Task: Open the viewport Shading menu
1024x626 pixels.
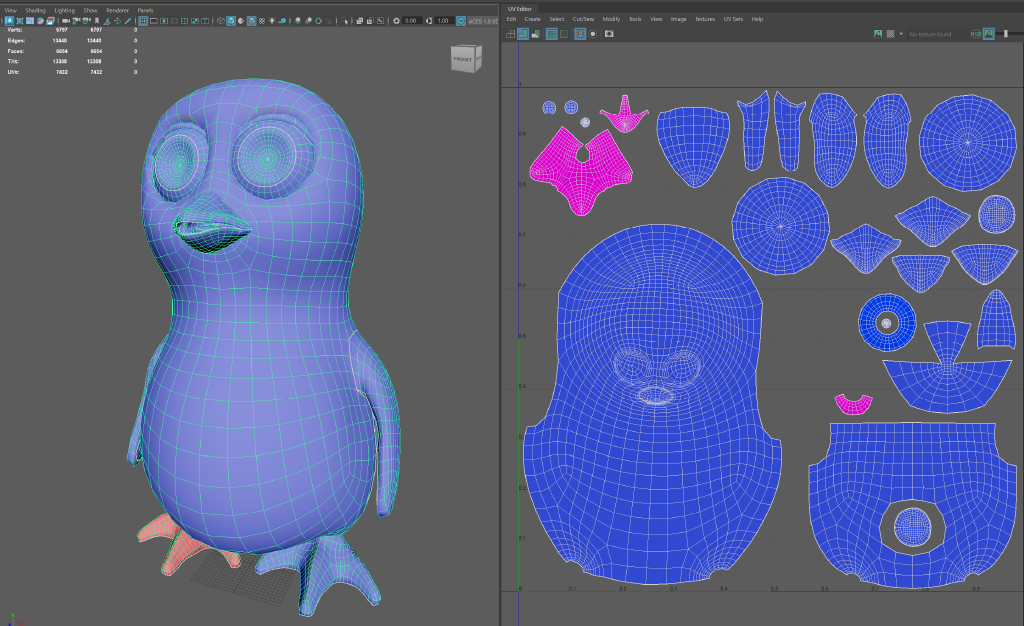Action: [35, 10]
